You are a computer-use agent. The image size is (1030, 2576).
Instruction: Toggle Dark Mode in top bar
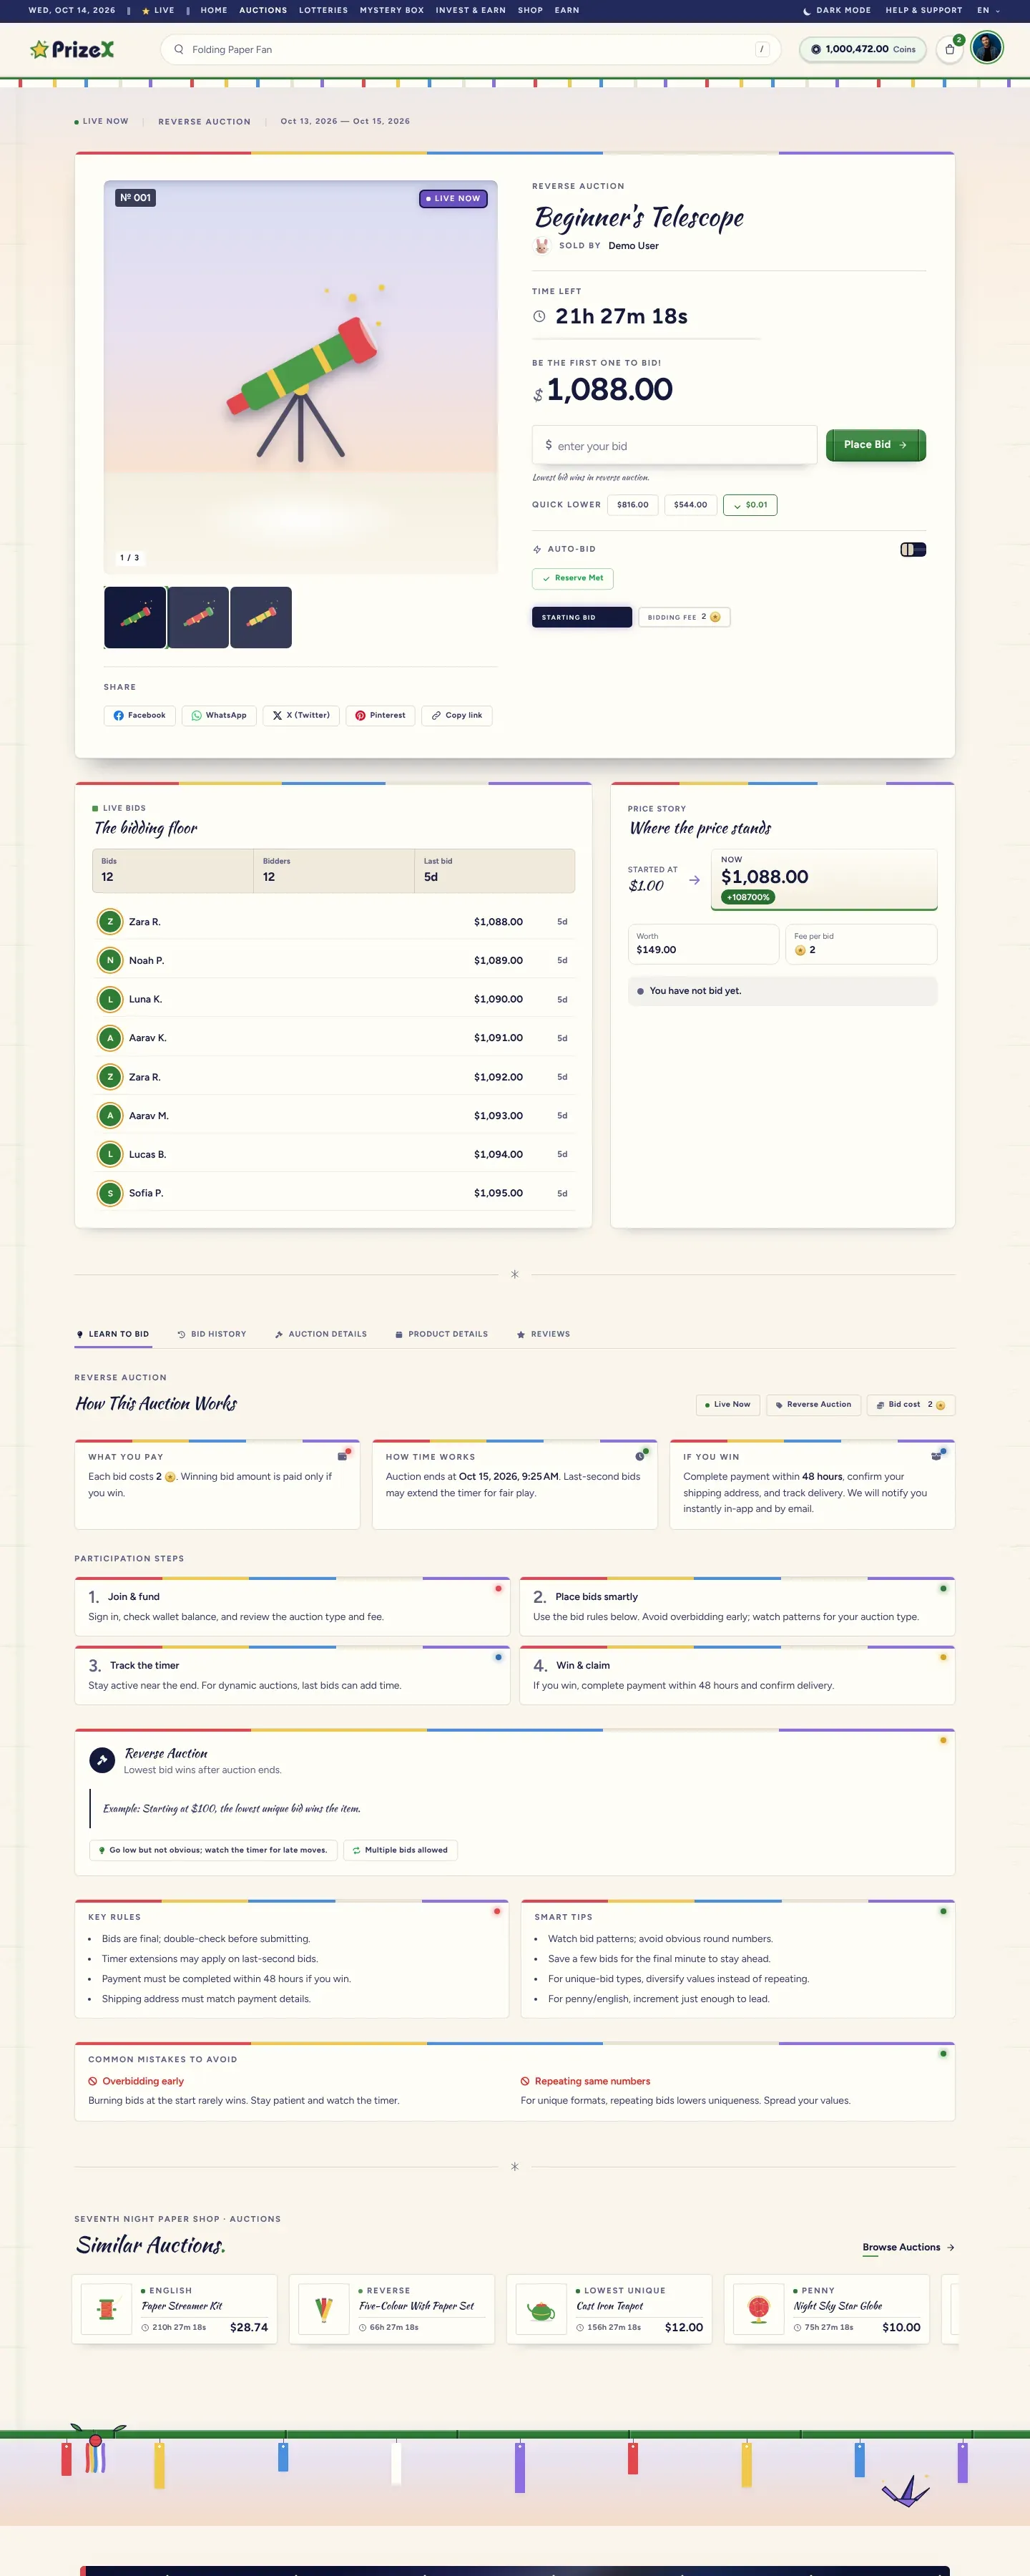point(837,10)
